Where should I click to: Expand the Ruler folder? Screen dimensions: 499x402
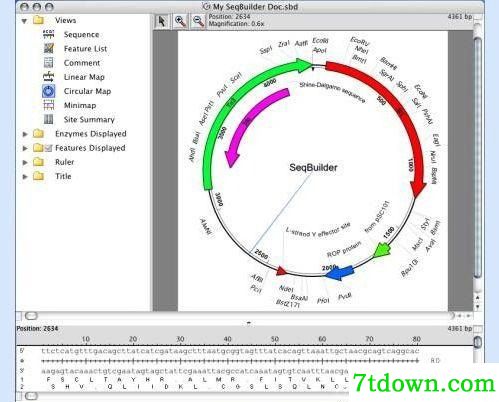25,162
